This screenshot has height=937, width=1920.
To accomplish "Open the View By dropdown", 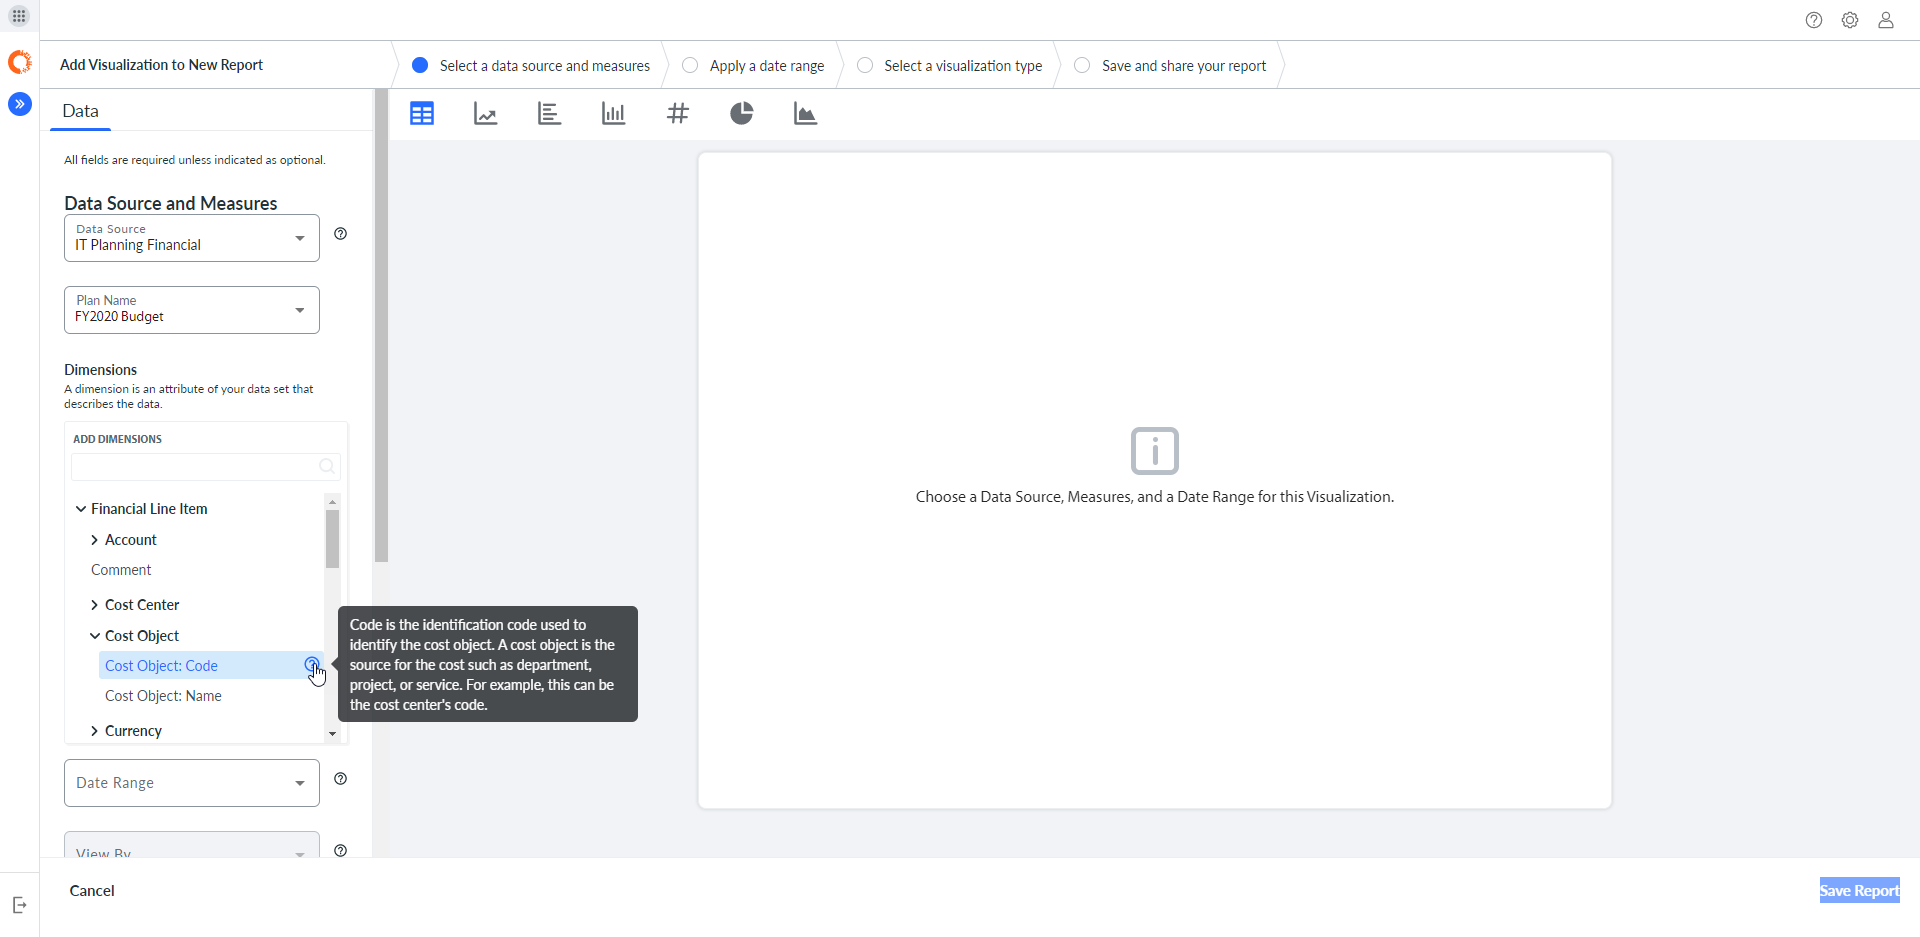I will tap(192, 845).
